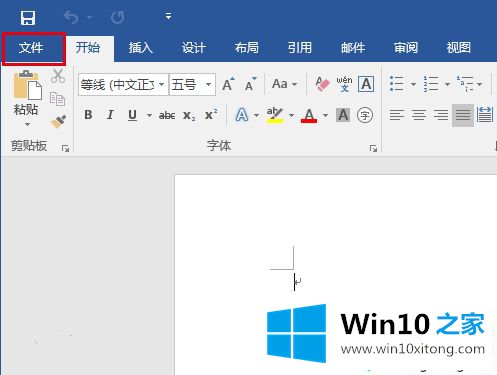This screenshot has height=375, width=497.
Task: Open the Multilevel List dropdown arrow
Action: click(x=480, y=84)
